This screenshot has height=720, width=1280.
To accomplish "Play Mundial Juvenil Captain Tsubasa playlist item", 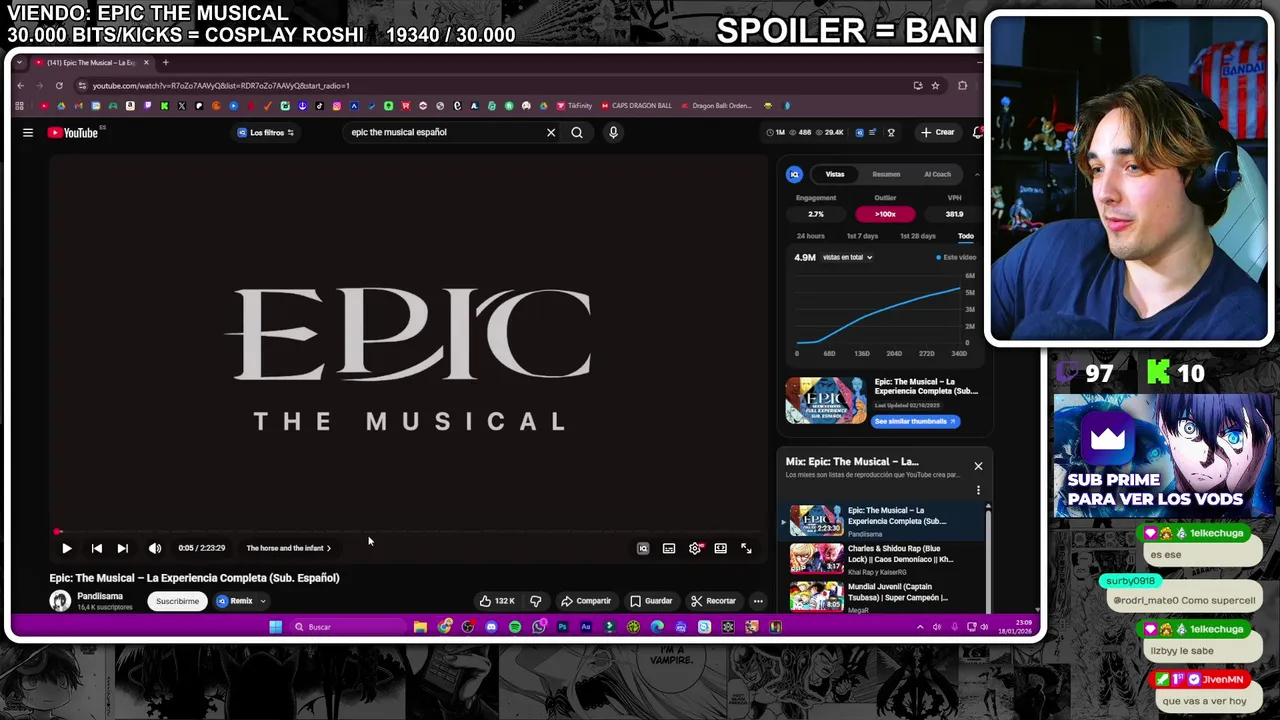I will pos(880,597).
